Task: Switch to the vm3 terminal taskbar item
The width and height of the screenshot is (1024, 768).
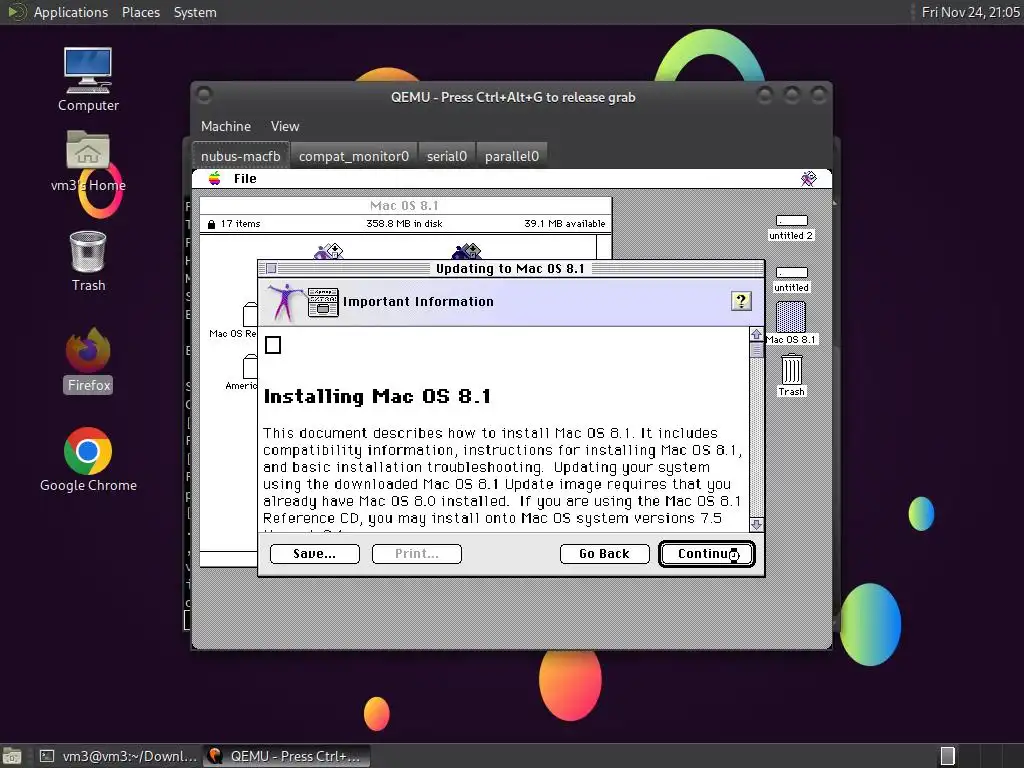Action: click(x=118, y=756)
